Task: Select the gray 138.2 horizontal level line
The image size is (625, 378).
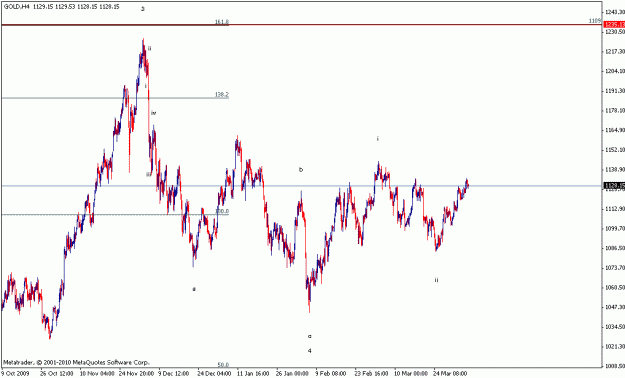Action: click(x=115, y=98)
